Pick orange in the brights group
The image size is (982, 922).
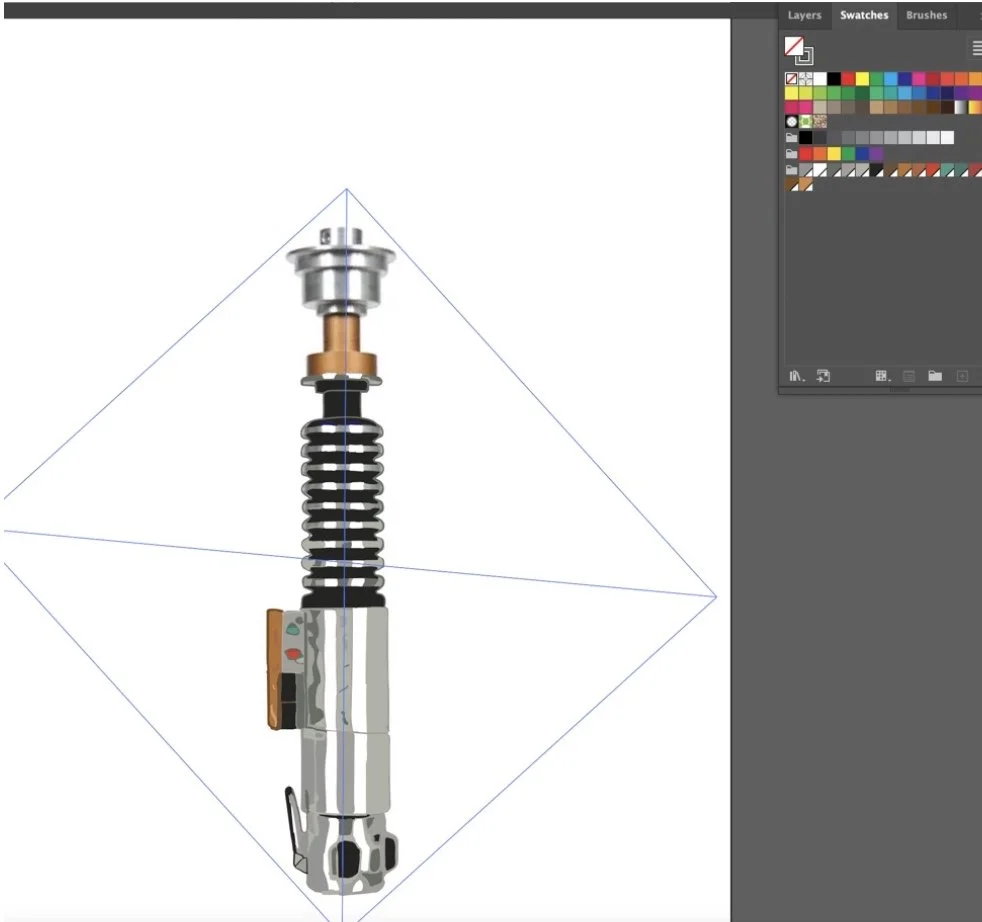(x=820, y=154)
